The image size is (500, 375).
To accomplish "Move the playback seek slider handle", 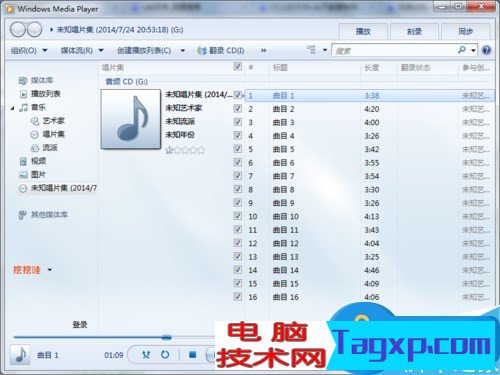I will click(x=167, y=337).
